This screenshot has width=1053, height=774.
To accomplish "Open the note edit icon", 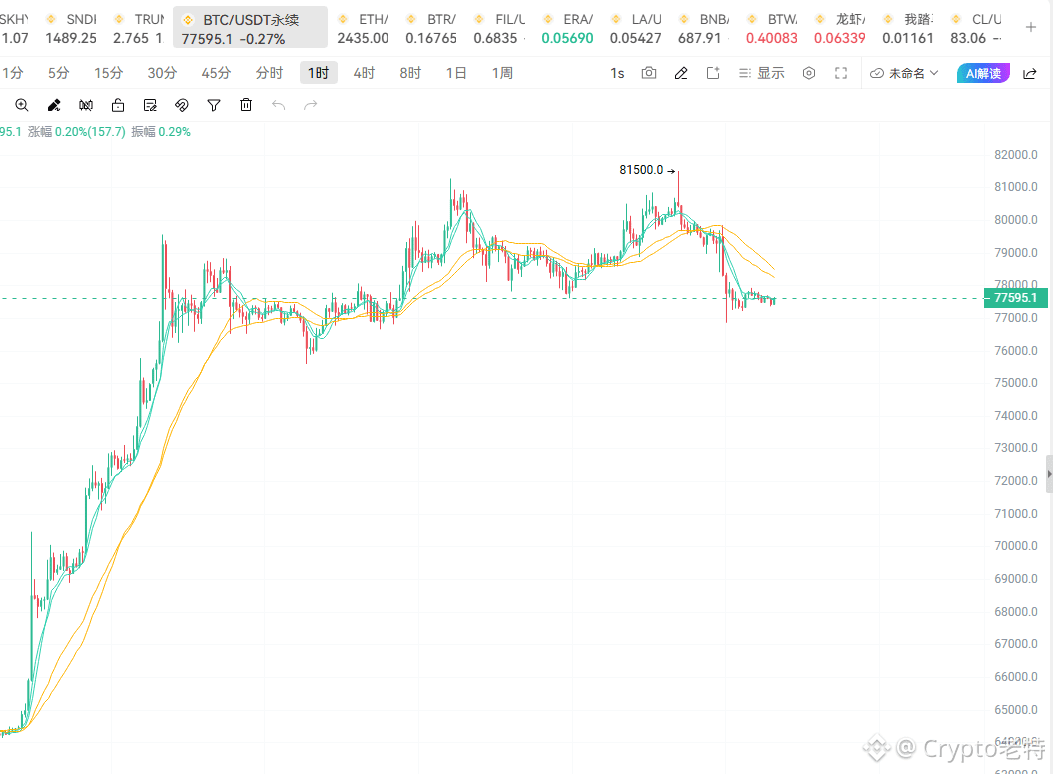I will tap(150, 105).
